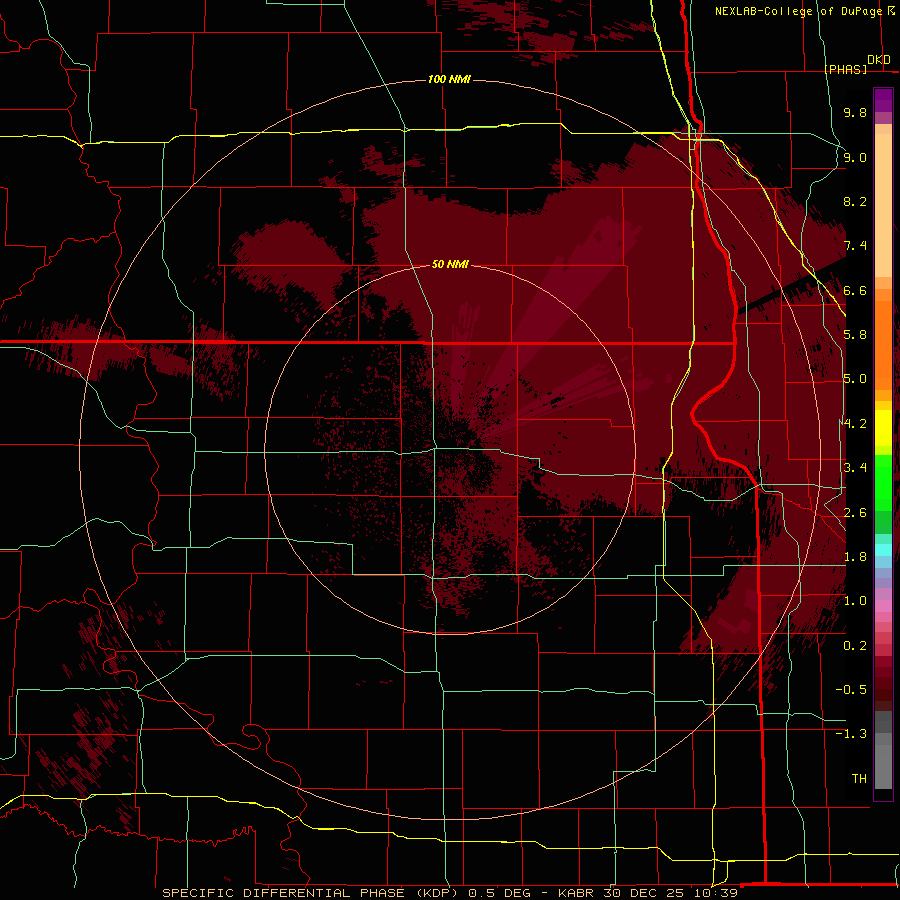Select the 2.6 legend value
The height and width of the screenshot is (900, 900).
point(855,513)
